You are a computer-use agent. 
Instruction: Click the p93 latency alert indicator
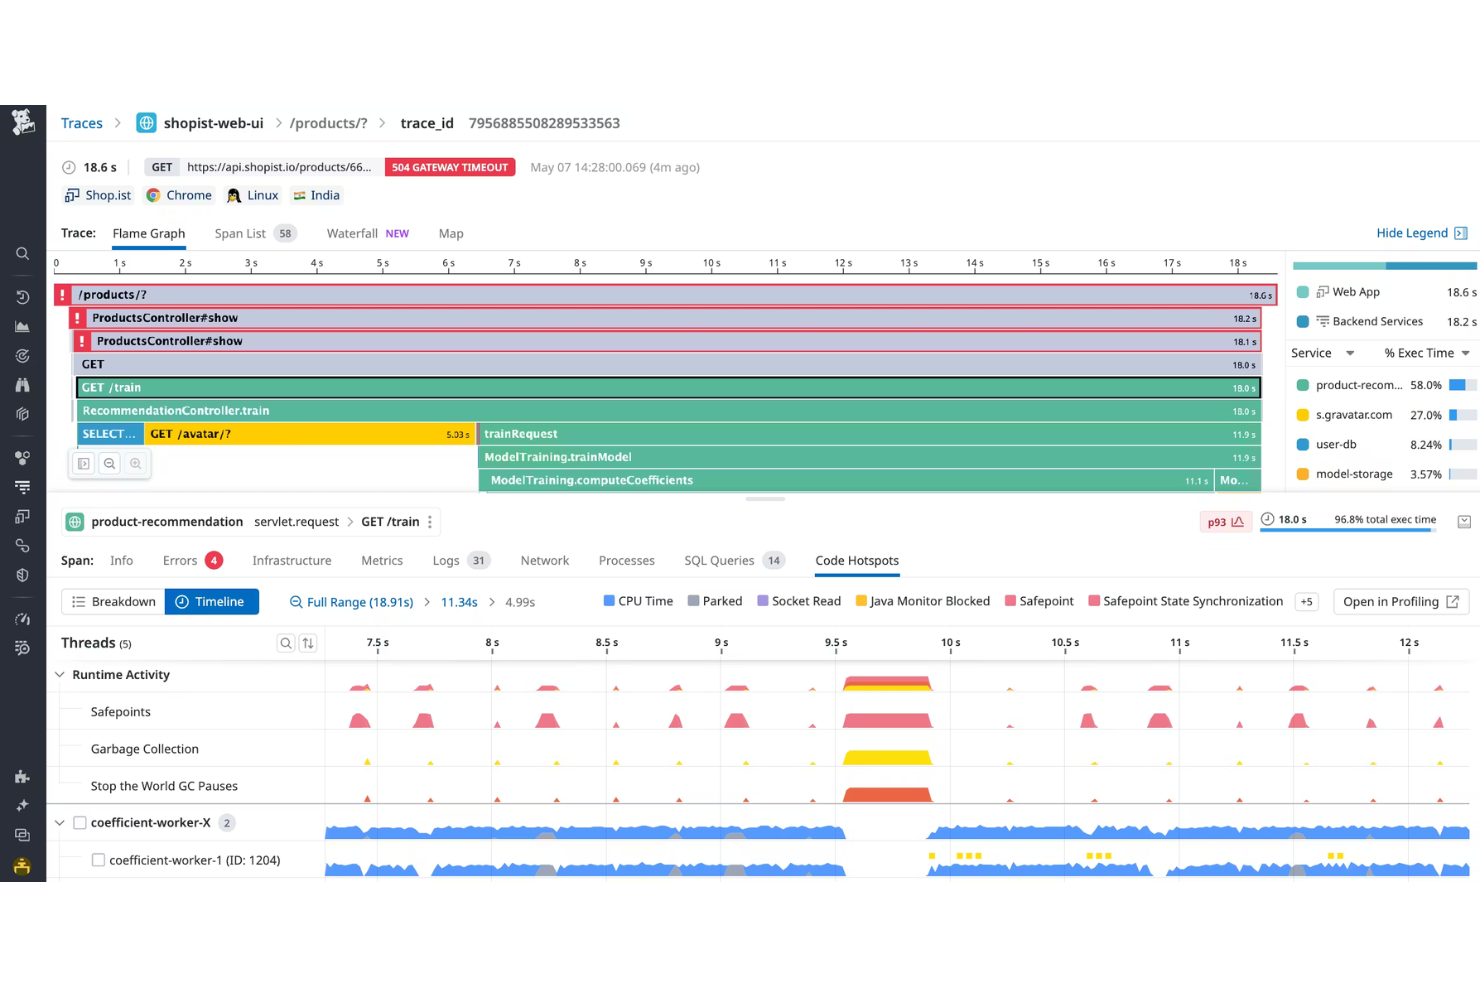coord(1225,521)
